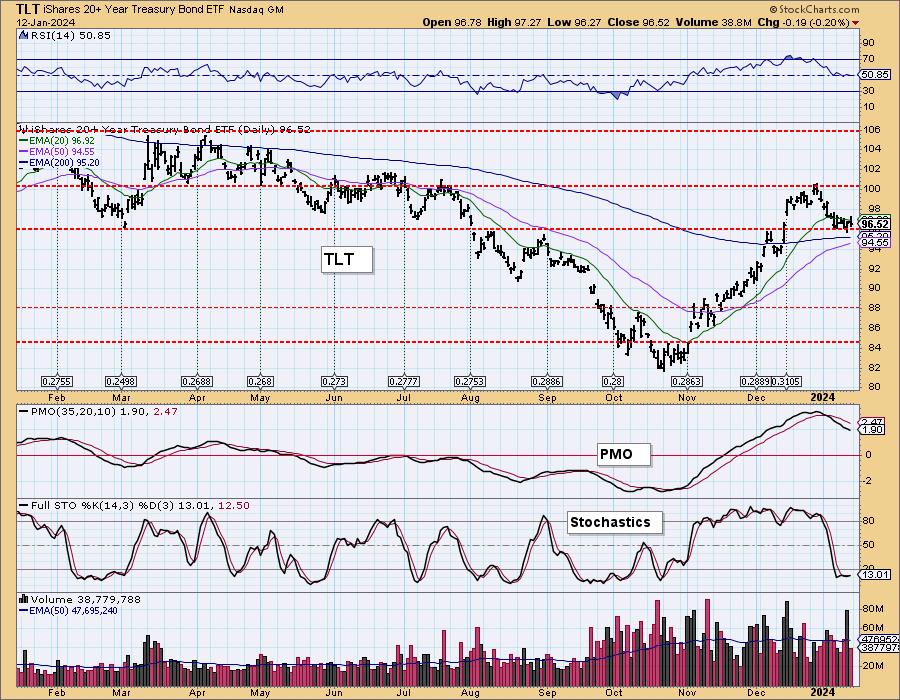Image resolution: width=900 pixels, height=700 pixels.
Task: Click the 0.28 cycle label
Action: 613,382
